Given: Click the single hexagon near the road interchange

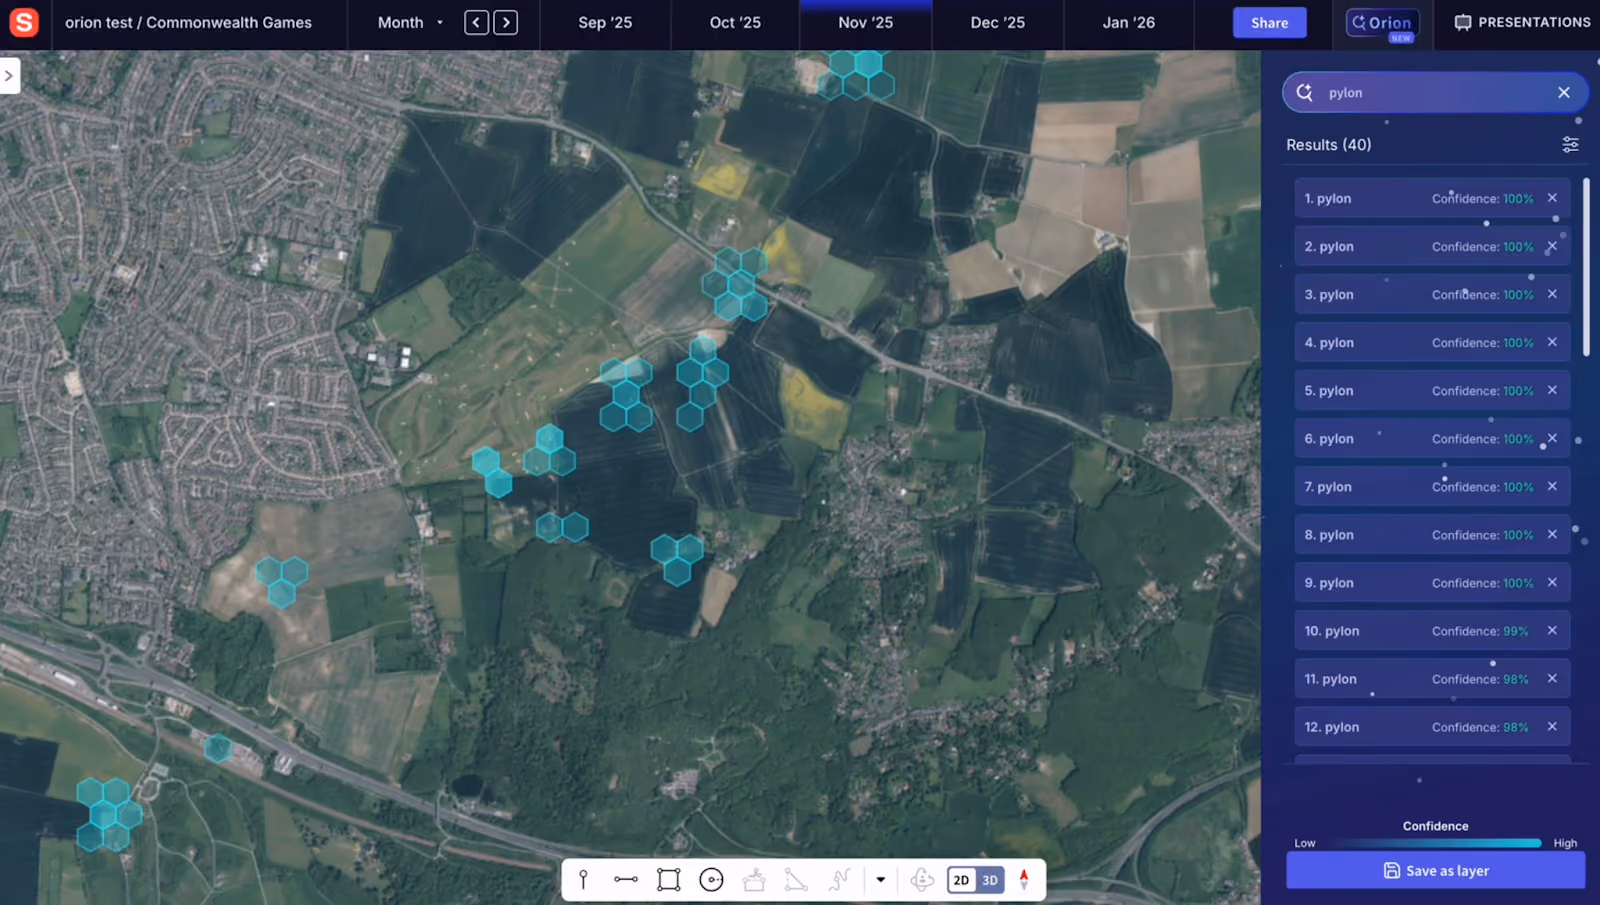Looking at the screenshot, I should [218, 747].
